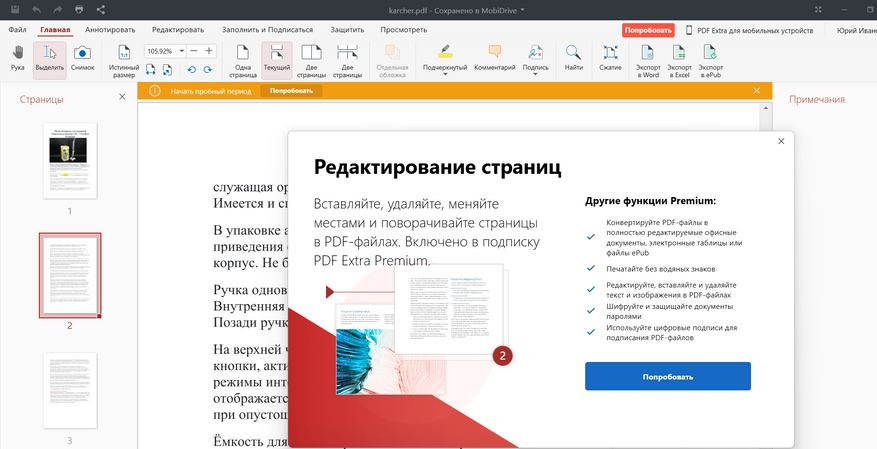Click Экспорт в Word
Screen dimensions: 877x449
point(648,60)
